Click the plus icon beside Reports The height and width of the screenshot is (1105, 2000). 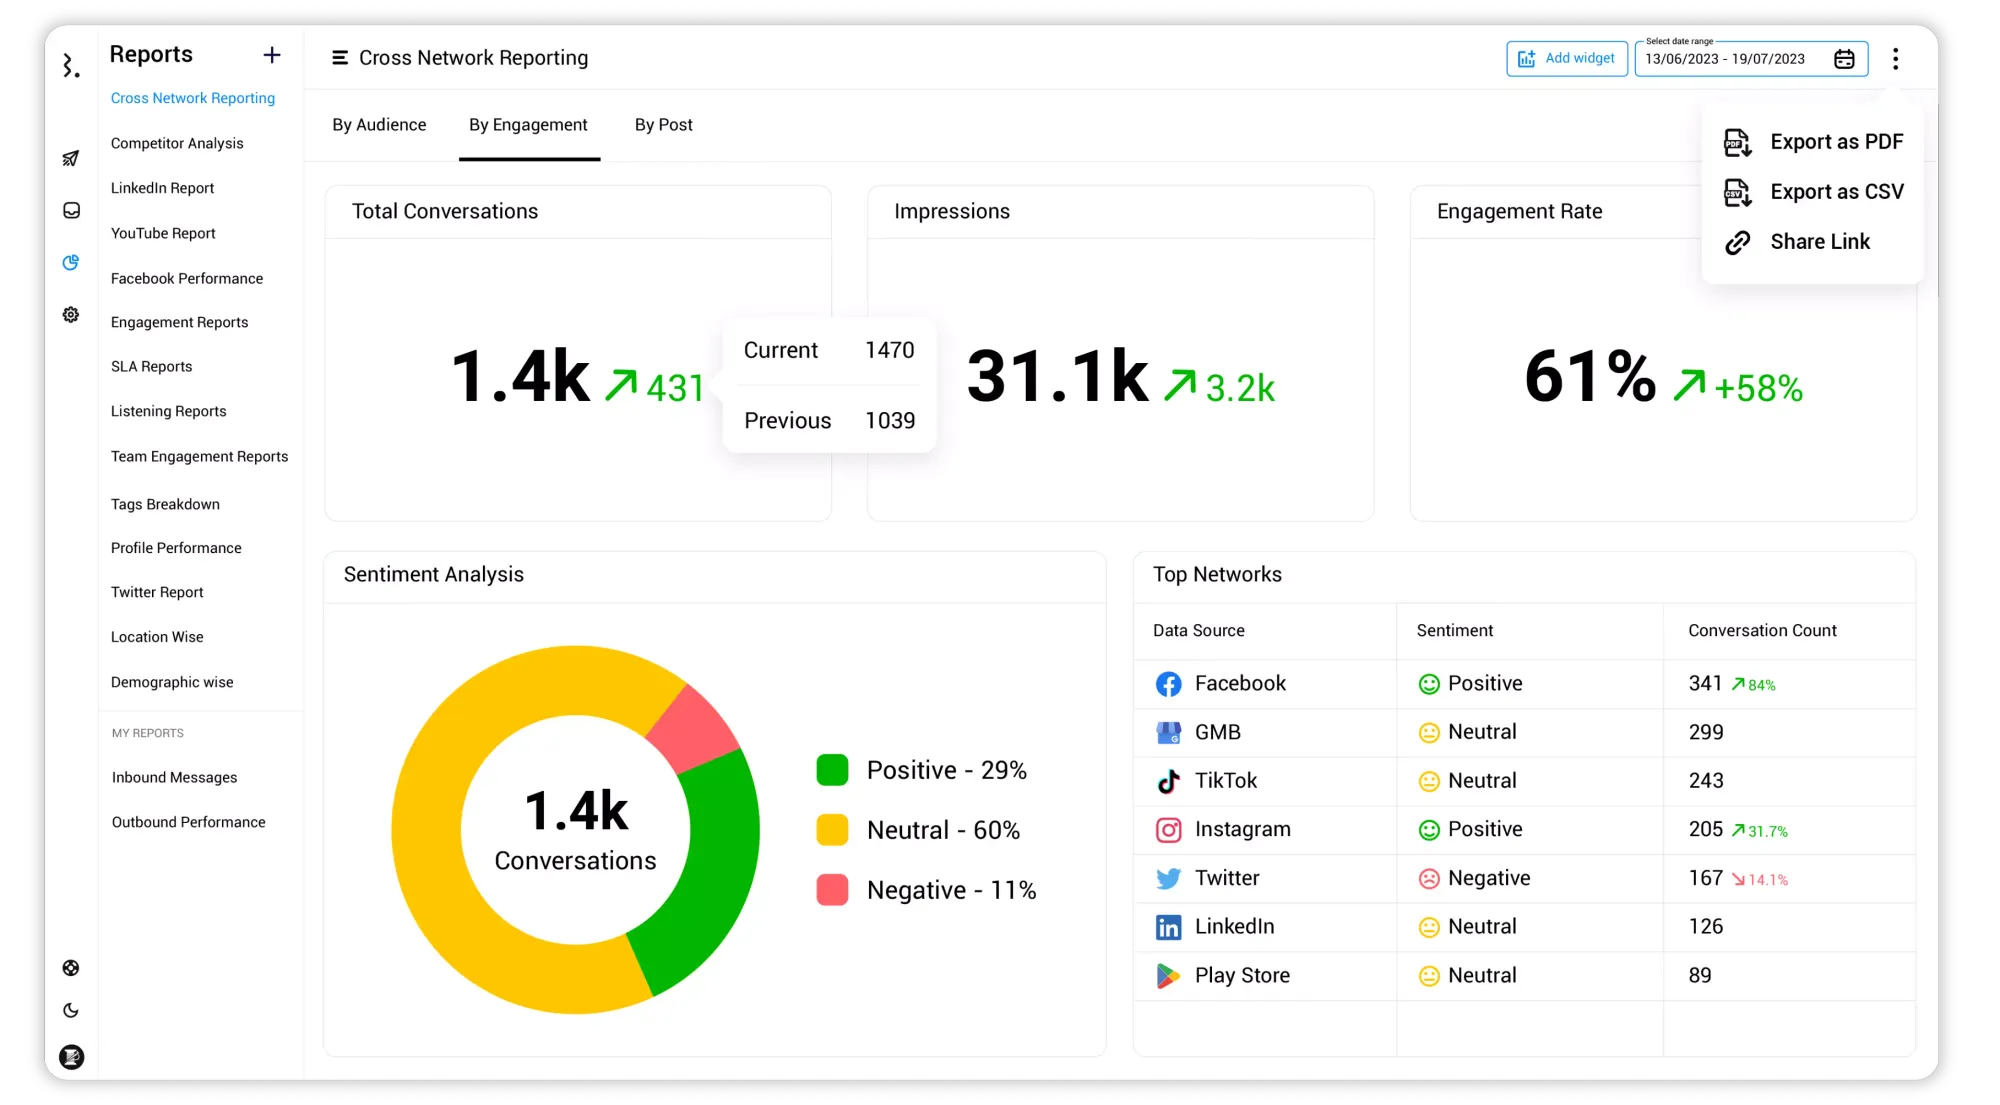point(272,55)
